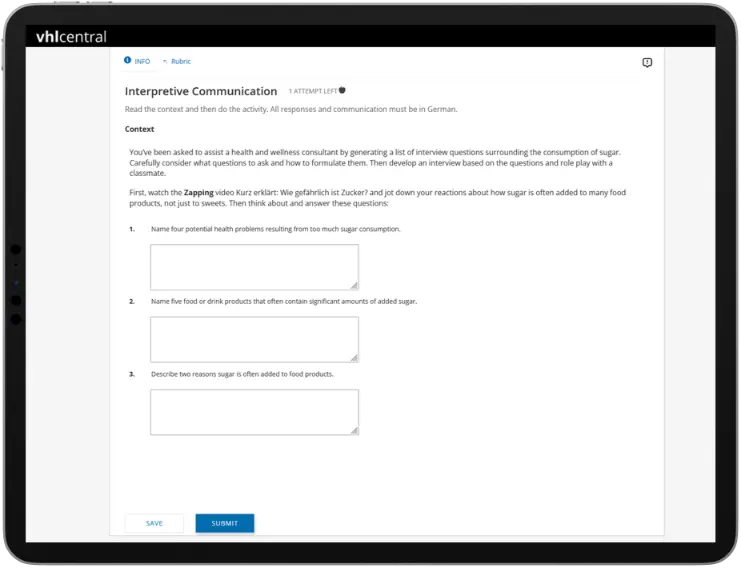The height and width of the screenshot is (568, 741).
Task: Focus the answer field for question 2
Action: 254,339
